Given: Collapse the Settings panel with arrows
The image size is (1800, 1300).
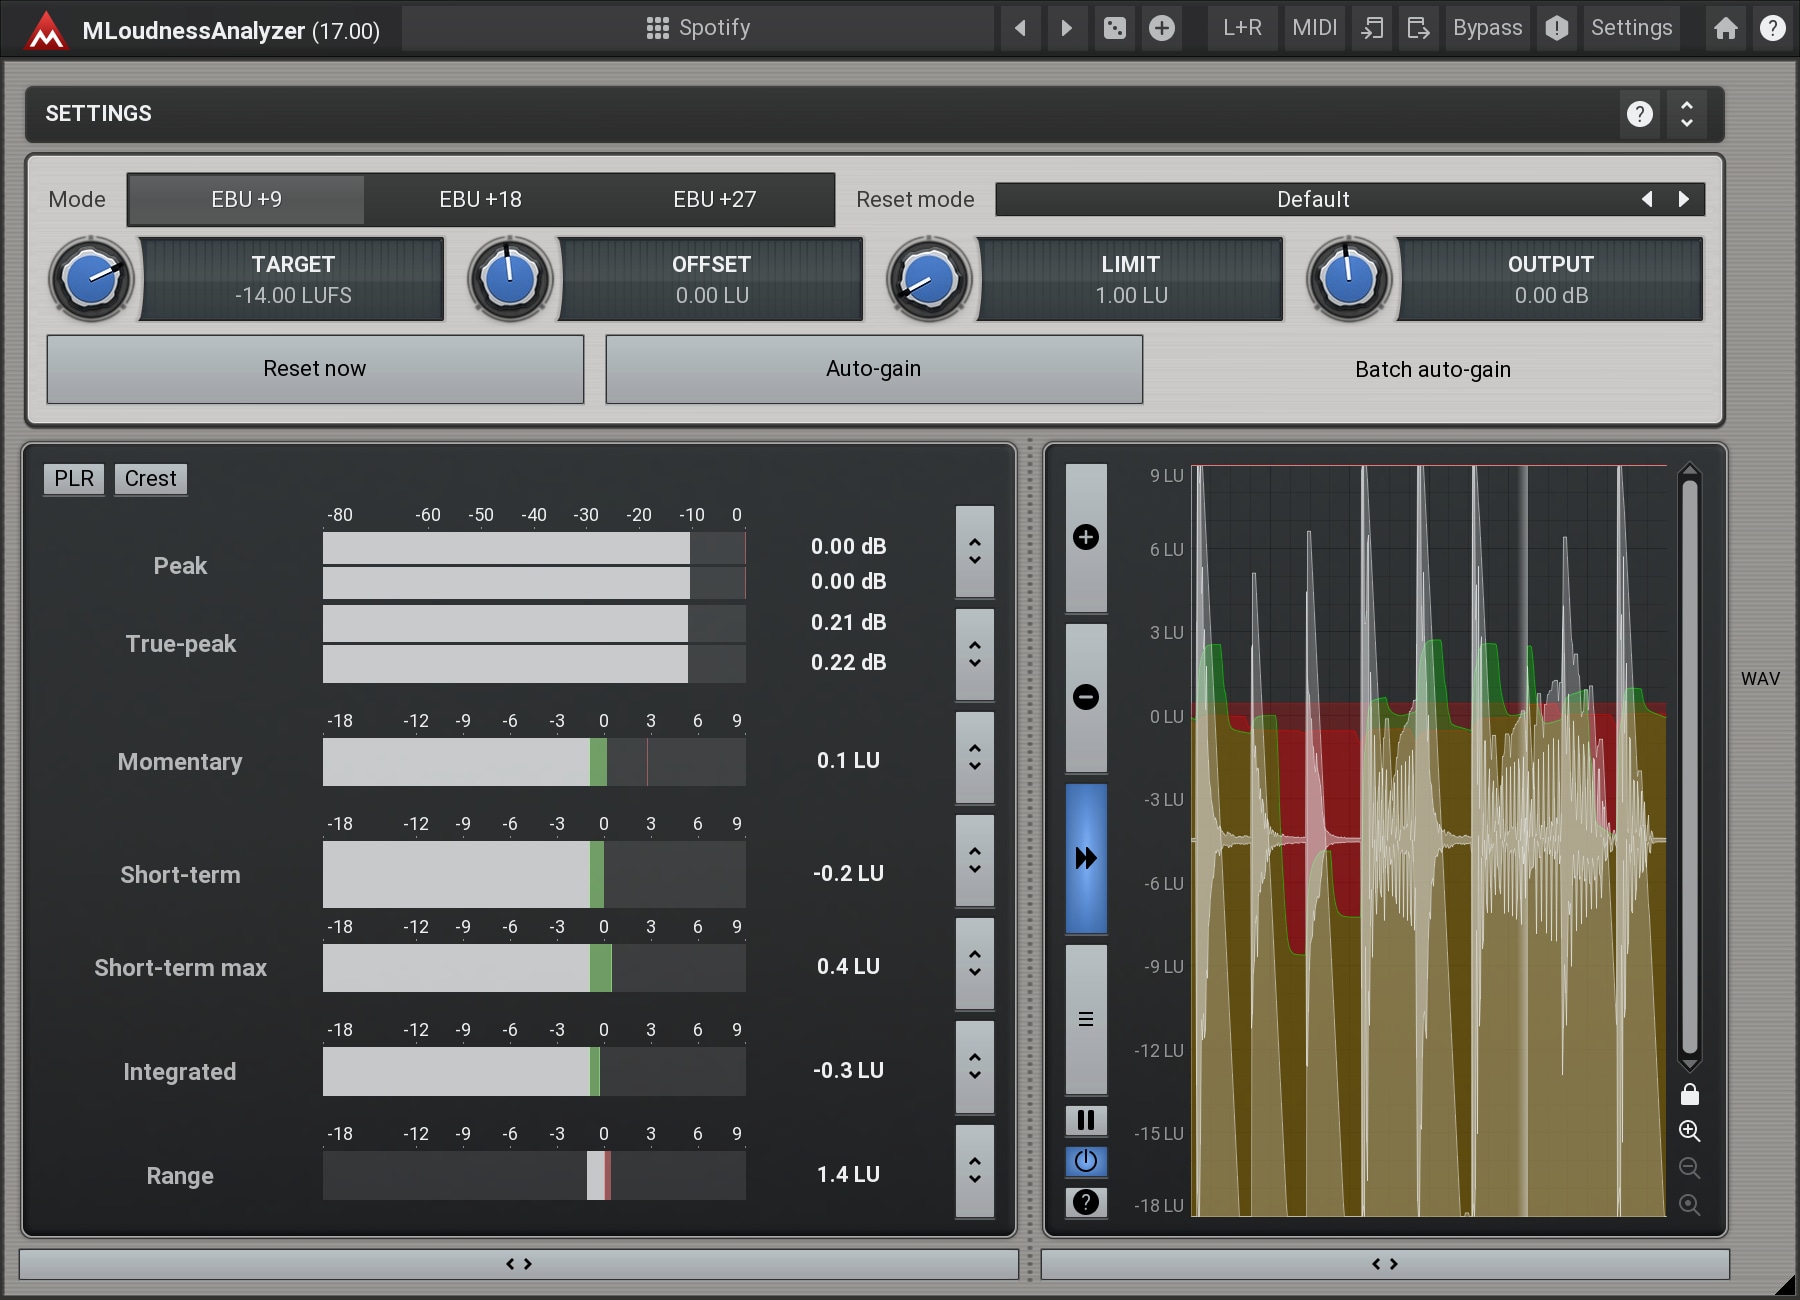Looking at the screenshot, I should pyautogui.click(x=1686, y=114).
